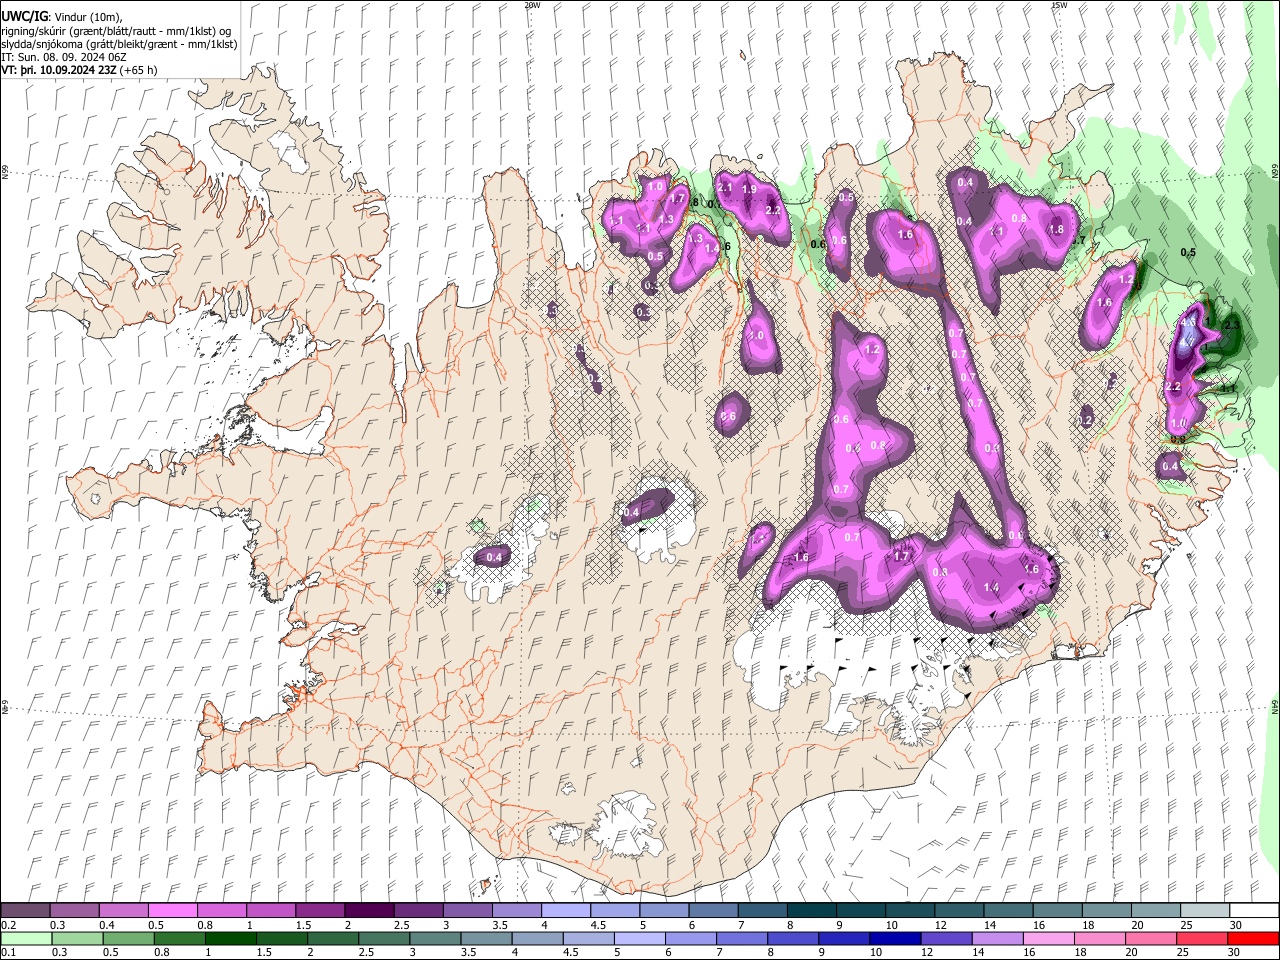Viewport: 1280px width, 960px height.
Task: Click the 1.8 snowfall value in the northeast
Action: (1055, 229)
